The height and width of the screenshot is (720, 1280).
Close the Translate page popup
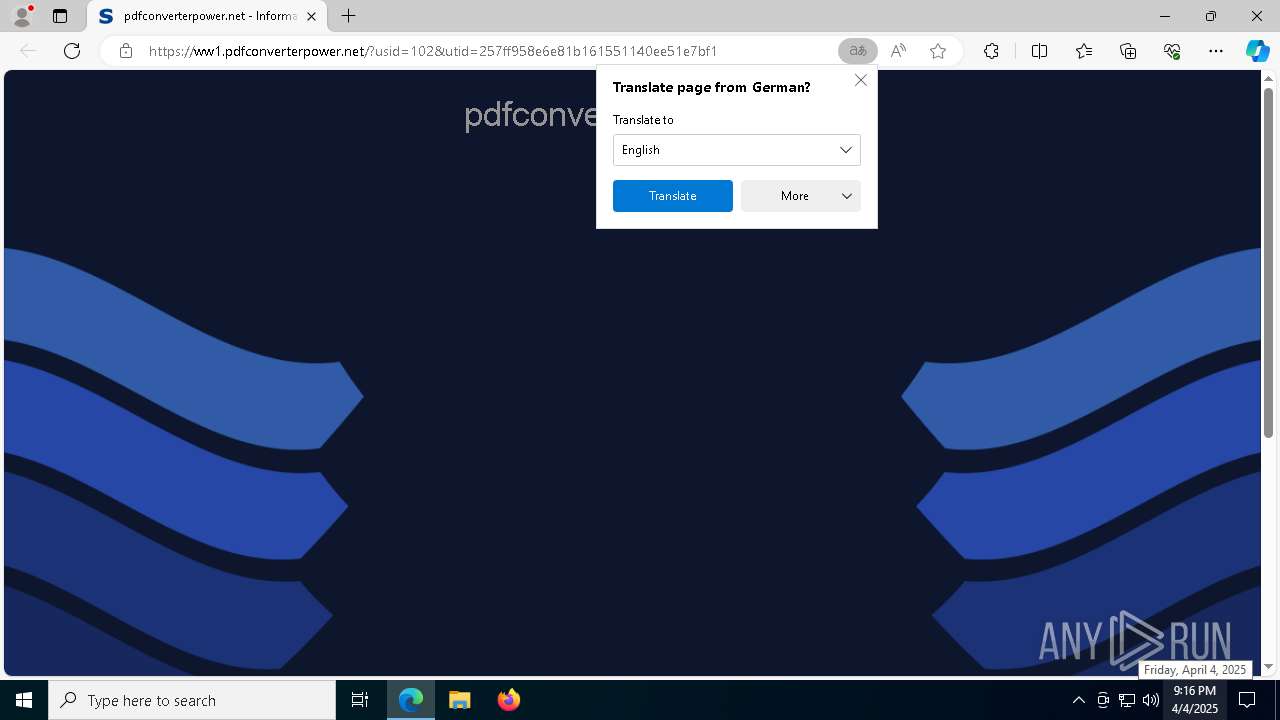pos(861,80)
